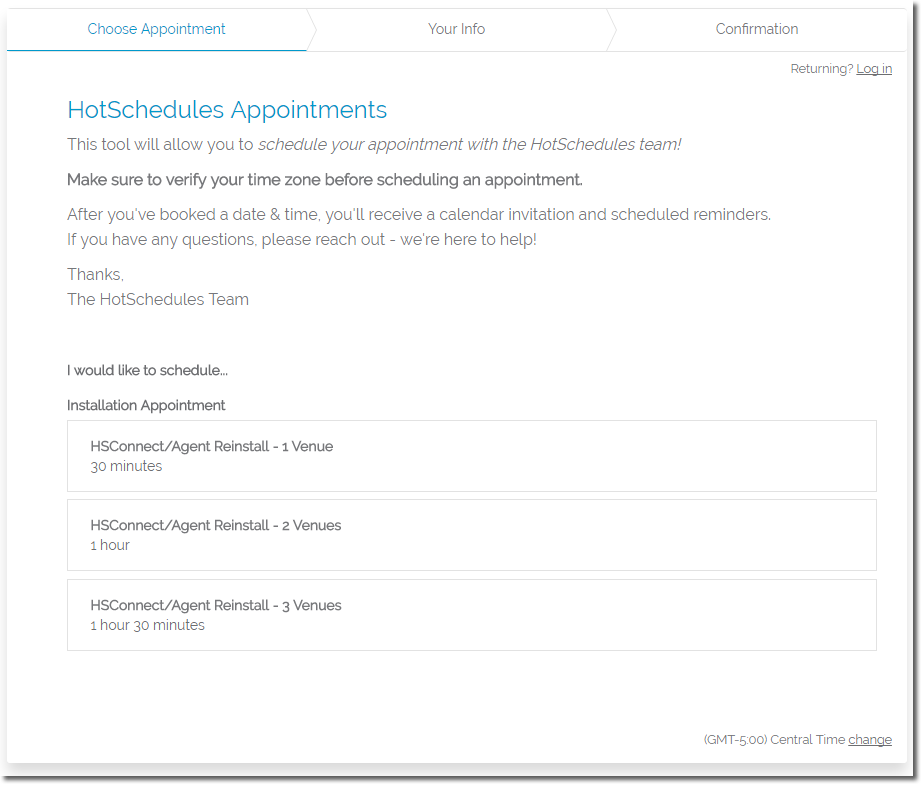Viewport: 923px width, 786px height.
Task: Click the calendar invitation reminder paragraph
Action: pos(419,215)
